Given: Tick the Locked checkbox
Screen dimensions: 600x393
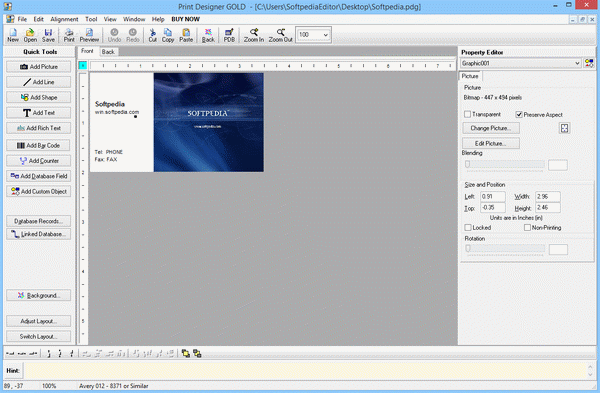Looking at the screenshot, I should (468, 228).
